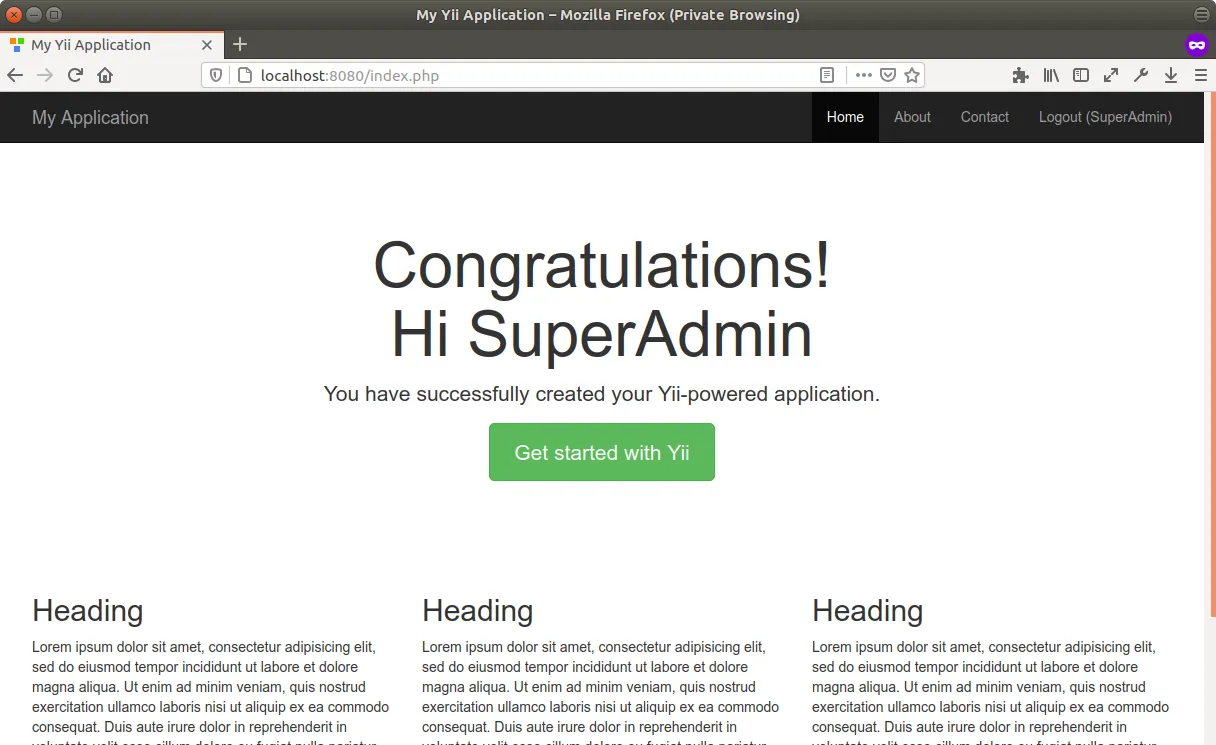The image size is (1216, 745).
Task: Click the Get started with Yii button
Action: (601, 452)
